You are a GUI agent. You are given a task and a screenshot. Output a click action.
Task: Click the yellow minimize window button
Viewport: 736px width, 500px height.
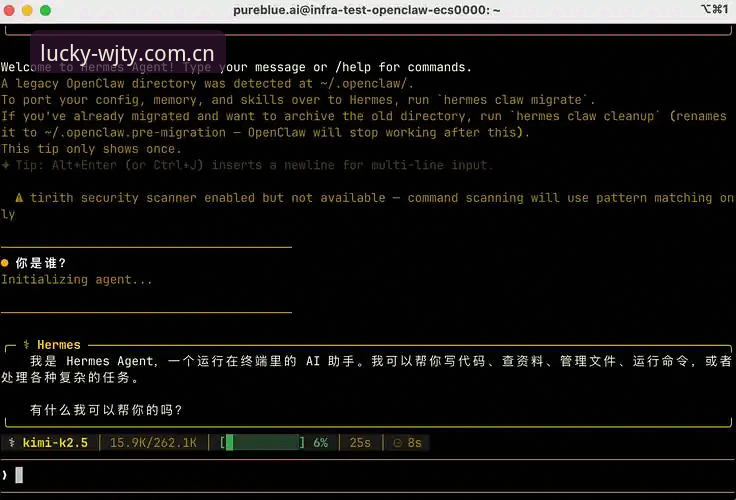coord(27,10)
